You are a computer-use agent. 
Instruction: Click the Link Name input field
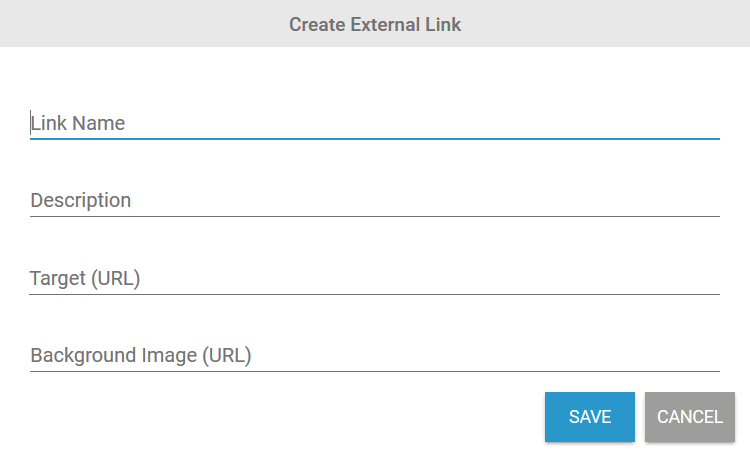click(x=374, y=124)
